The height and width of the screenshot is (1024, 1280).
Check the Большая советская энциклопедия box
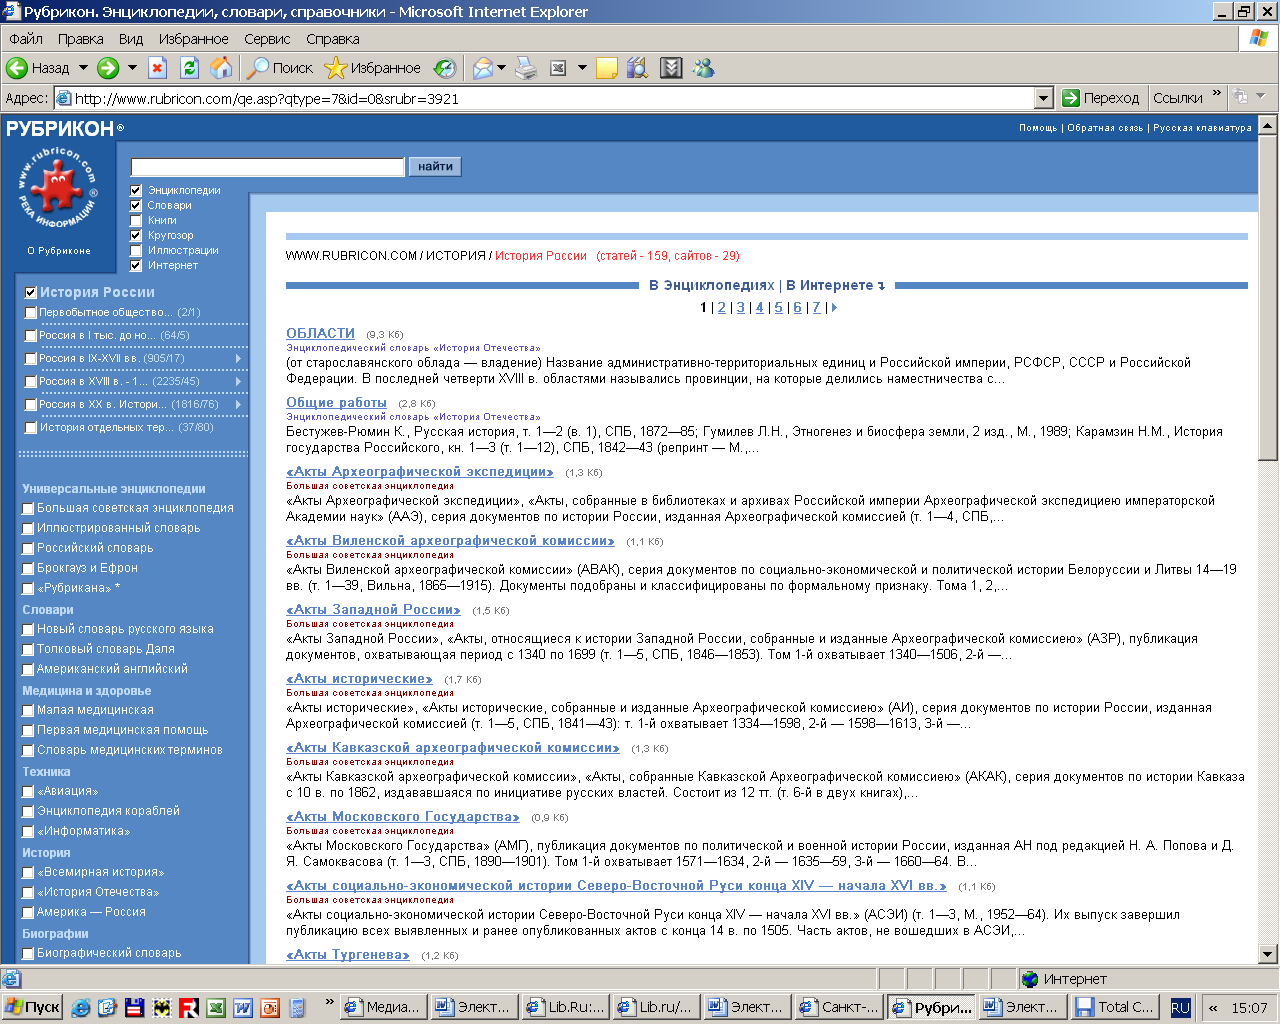pyautogui.click(x=28, y=508)
